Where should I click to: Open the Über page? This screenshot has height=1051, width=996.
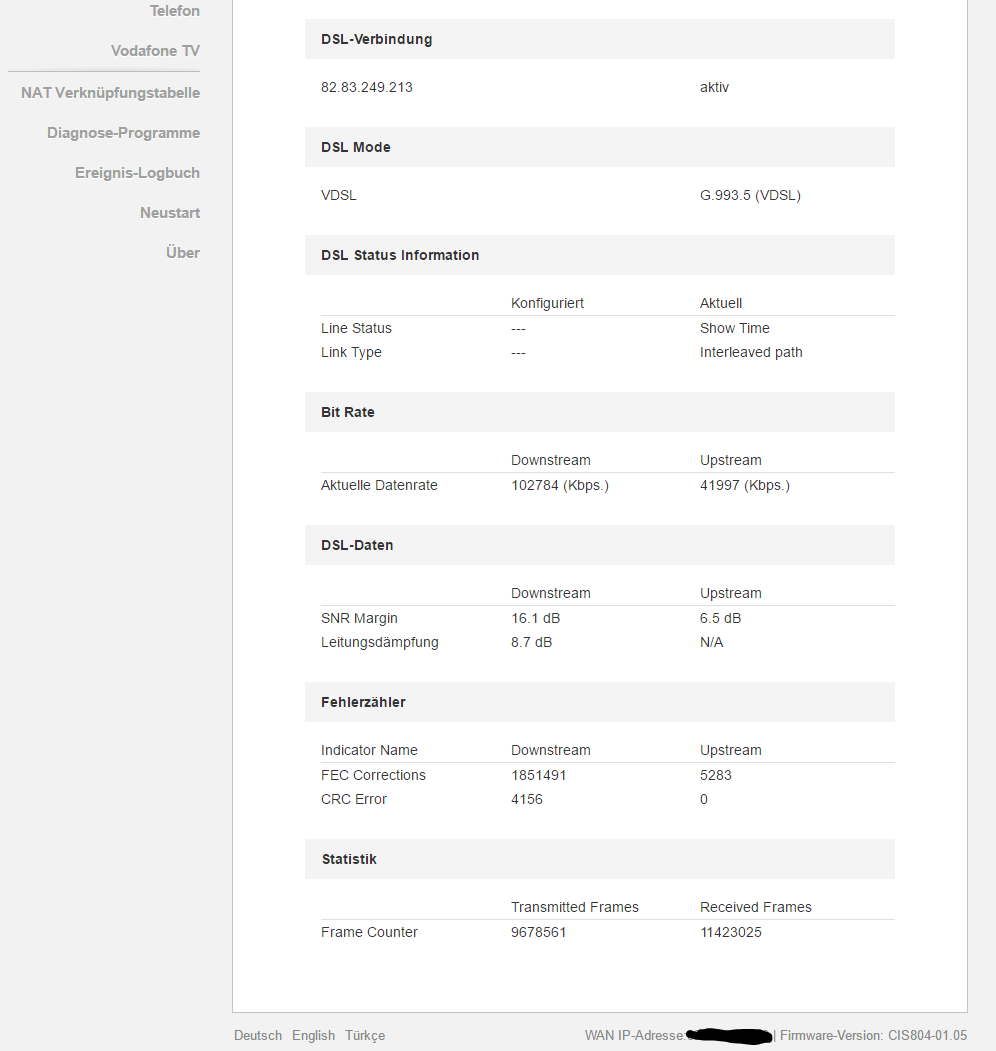point(183,253)
